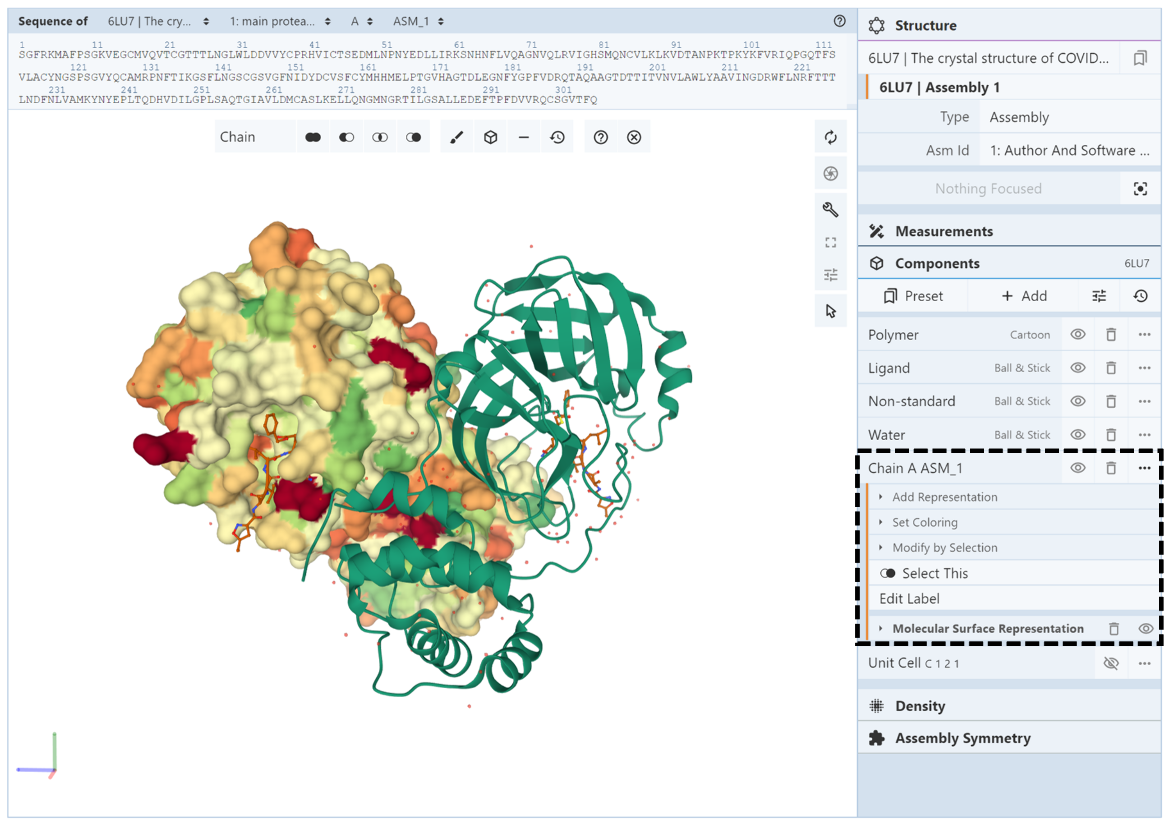Click the cube representation icon in toolbar

[x=490, y=137]
